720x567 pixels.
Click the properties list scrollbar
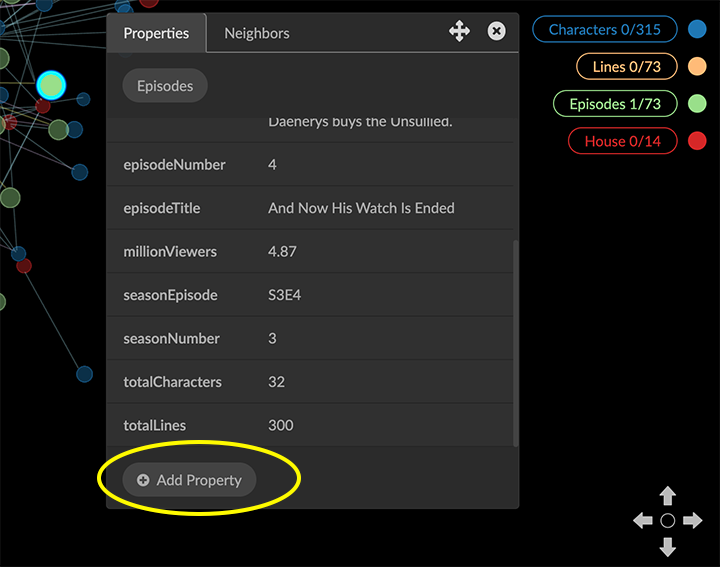pyautogui.click(x=515, y=340)
